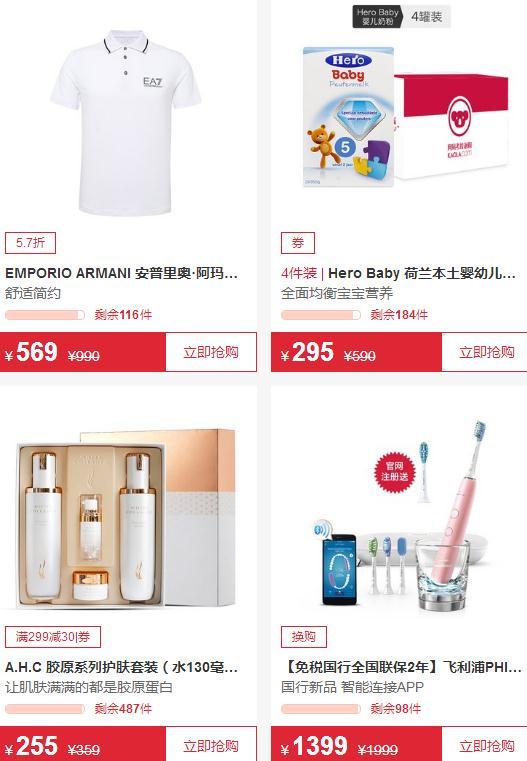Click 立即抢购 for the ¥569 Armani shirt
Viewport: 527px width, 761px height.
211,352
